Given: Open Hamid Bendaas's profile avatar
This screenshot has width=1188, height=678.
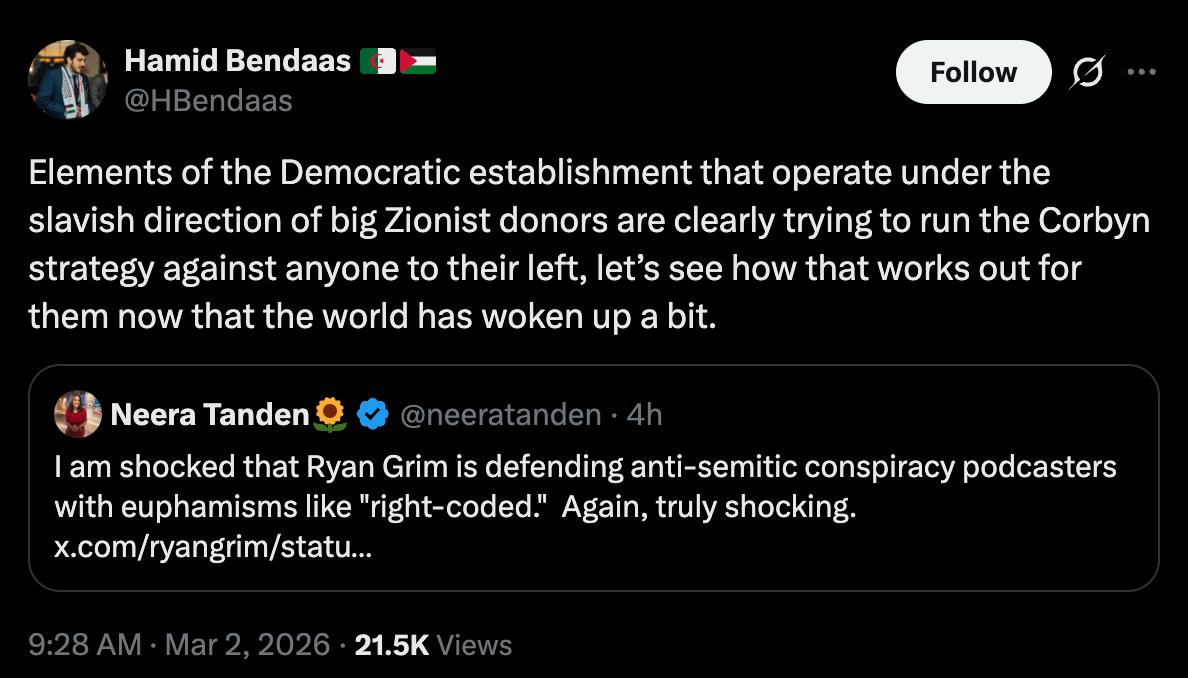Looking at the screenshot, I should click(x=67, y=80).
